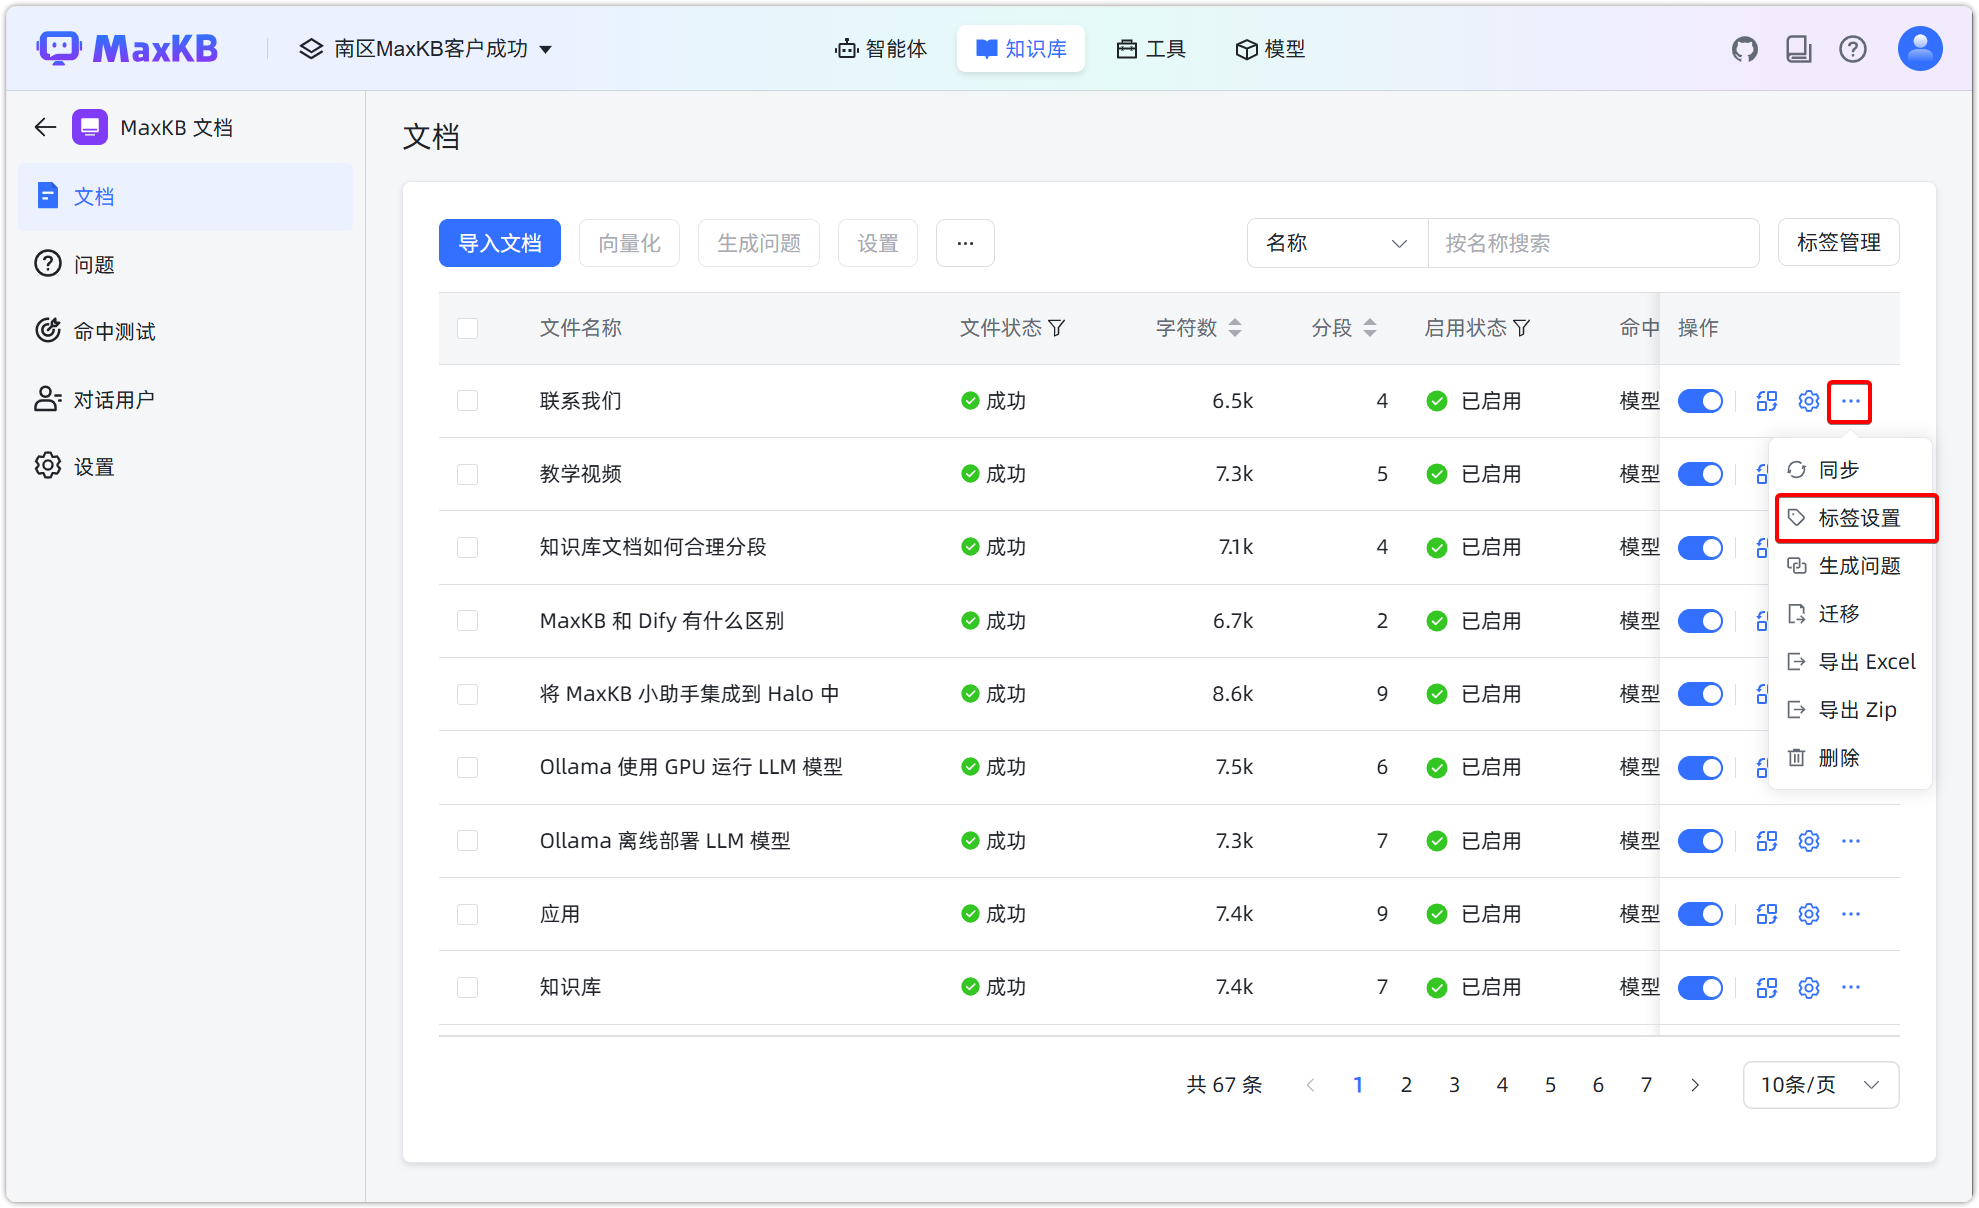Go to page 3 in pagination
Viewport: 1979px width, 1208px height.
coord(1454,1084)
